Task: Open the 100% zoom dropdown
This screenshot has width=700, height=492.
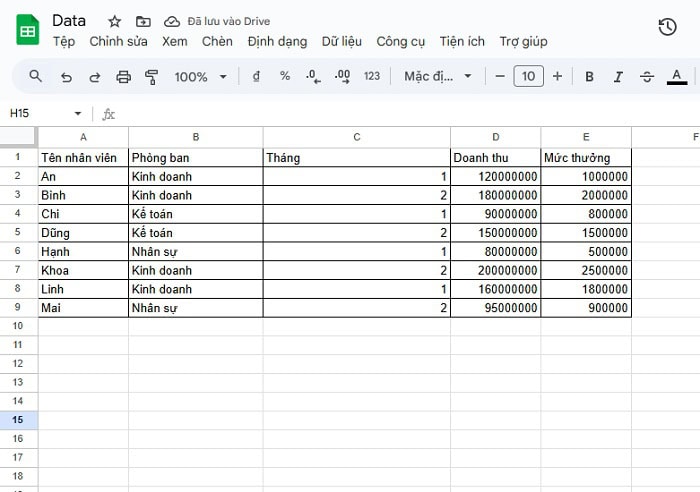Action: click(x=201, y=76)
